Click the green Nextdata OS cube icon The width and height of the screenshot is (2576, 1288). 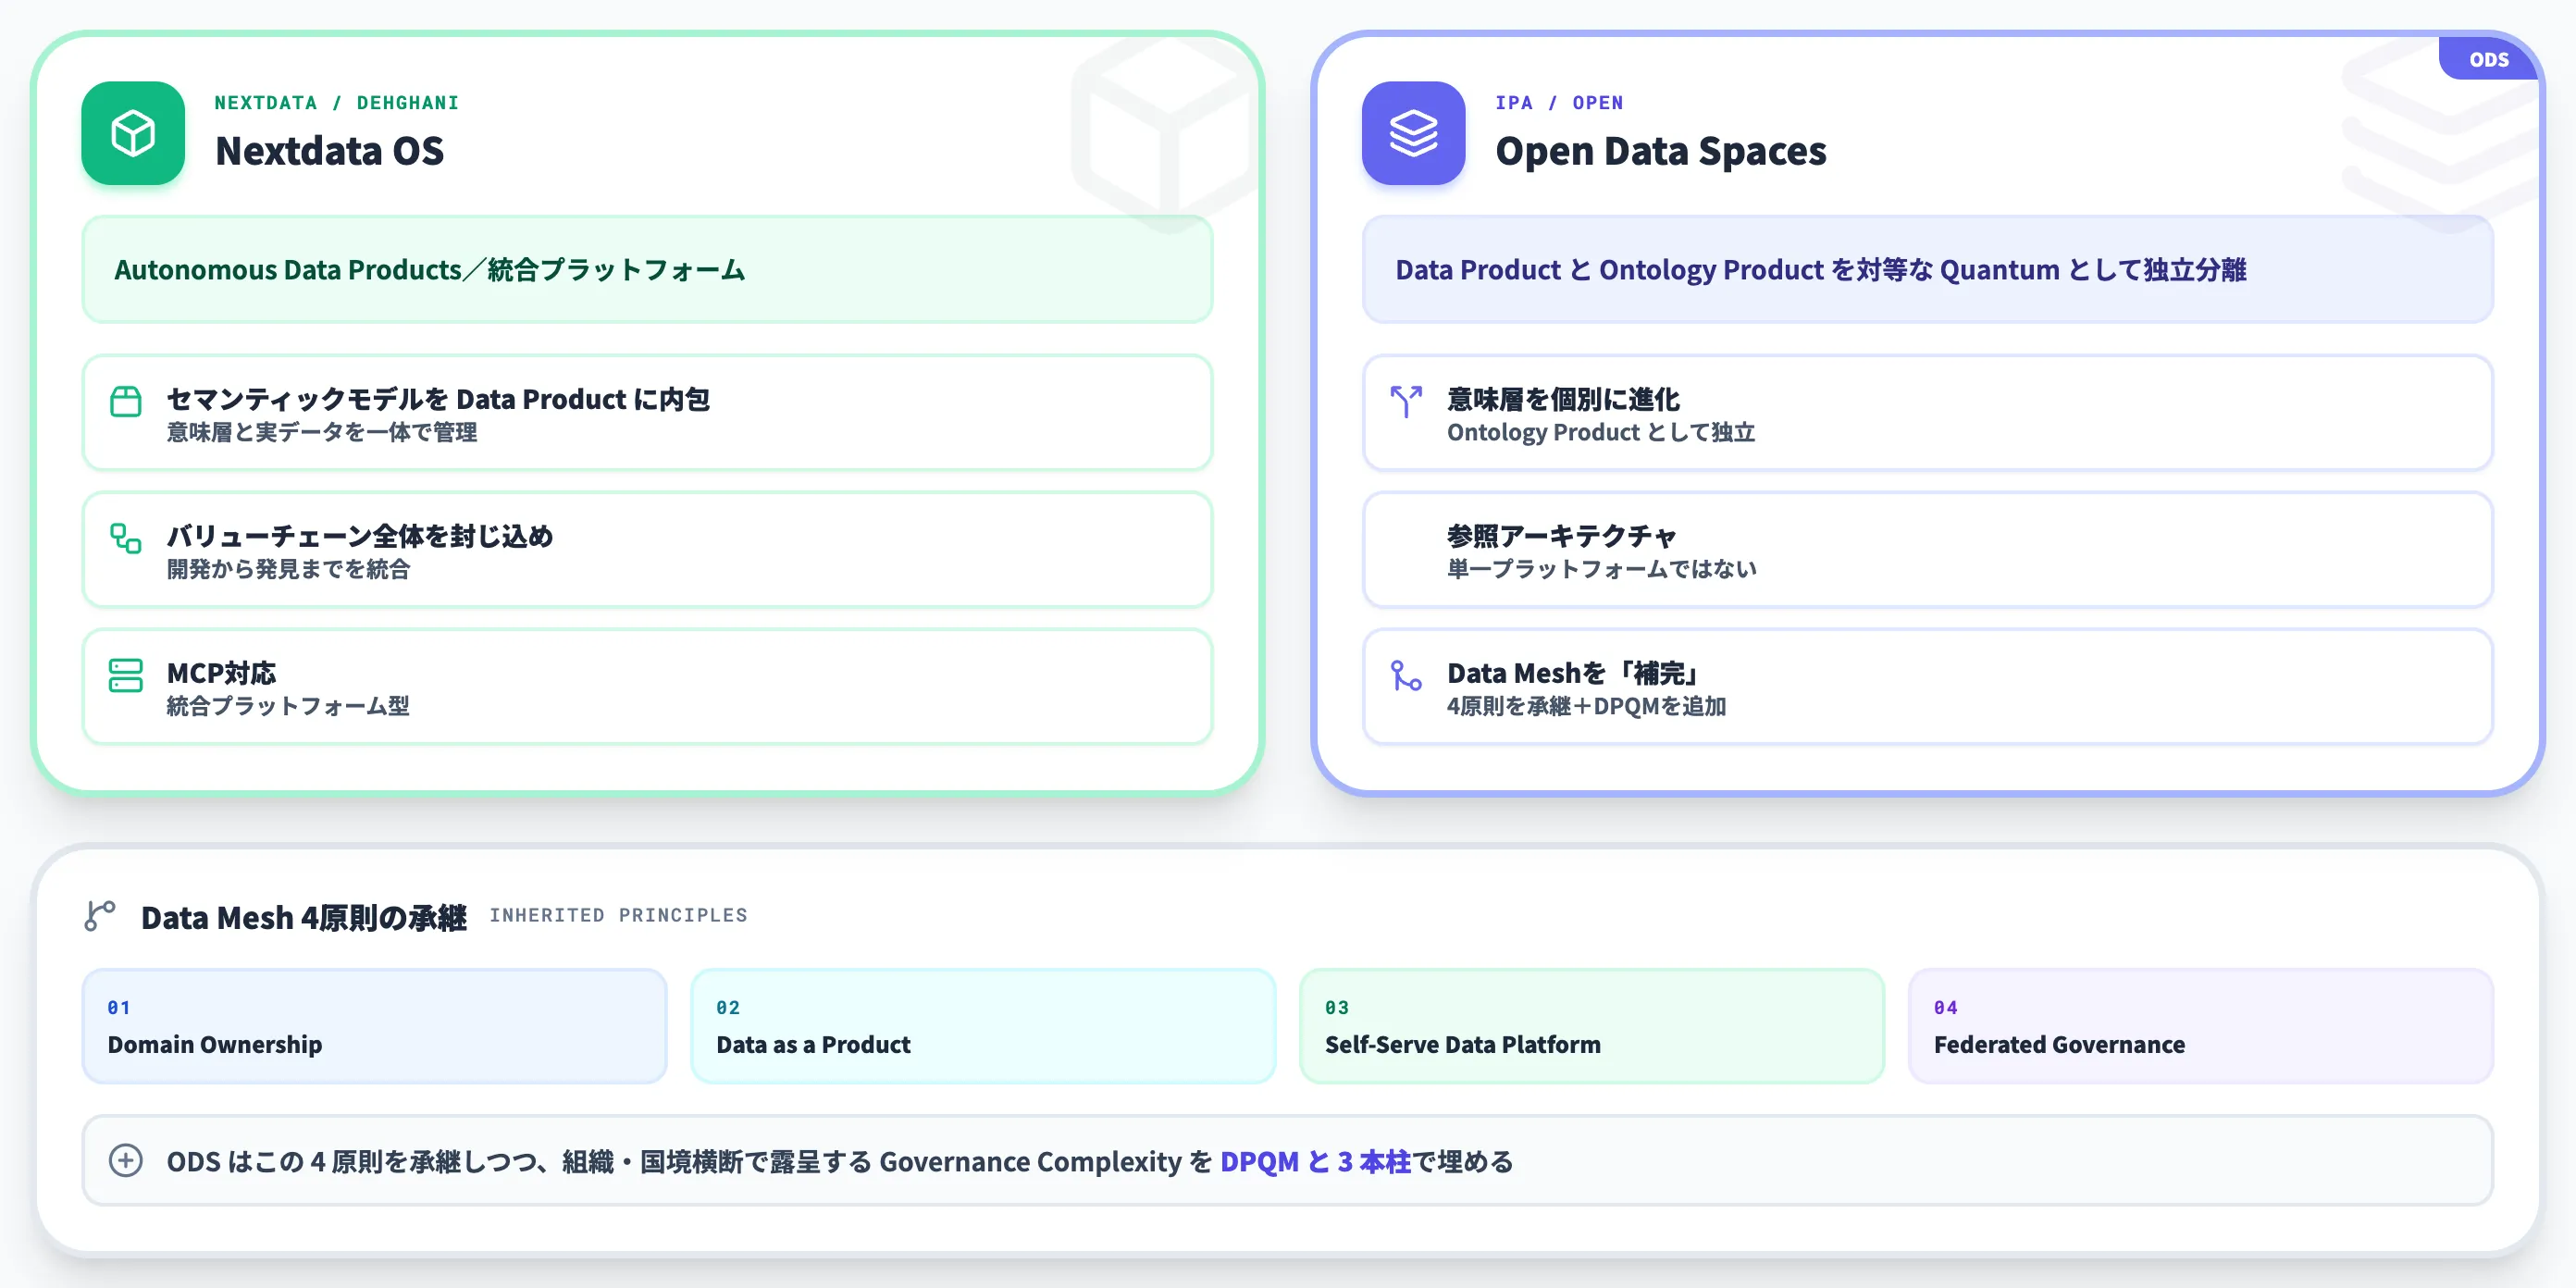tap(133, 133)
